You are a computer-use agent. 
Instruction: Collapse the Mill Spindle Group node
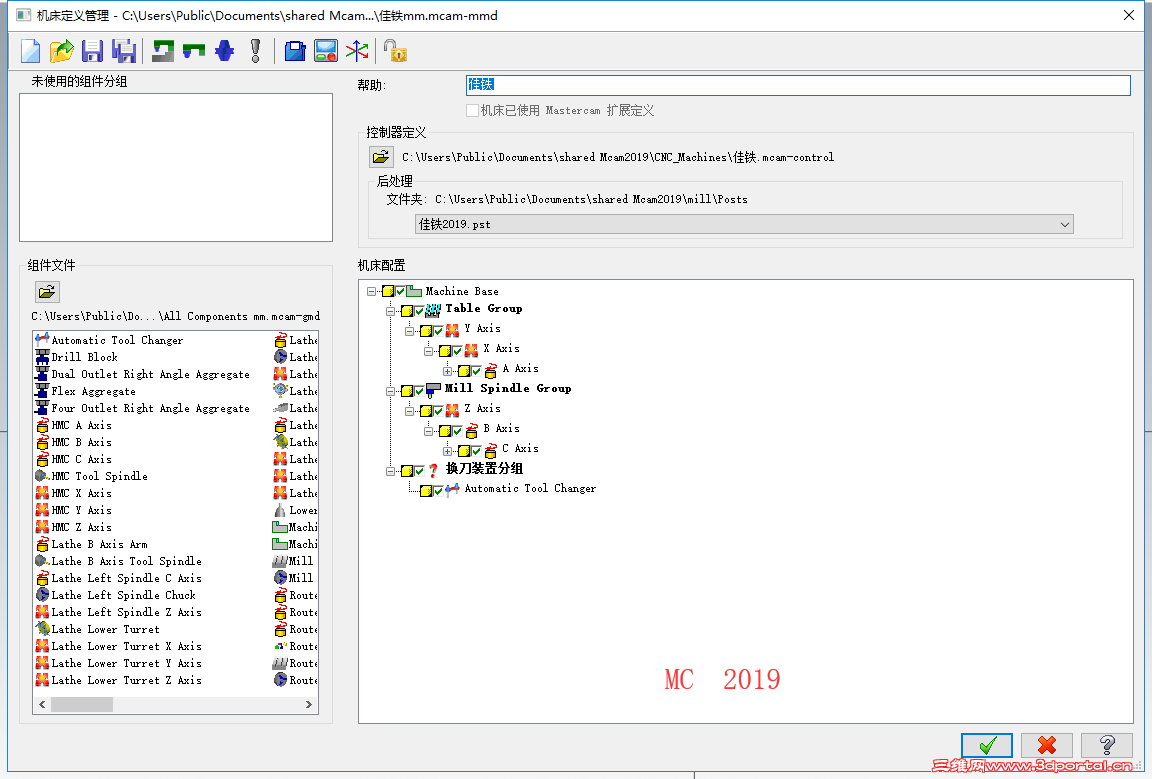tap(391, 390)
